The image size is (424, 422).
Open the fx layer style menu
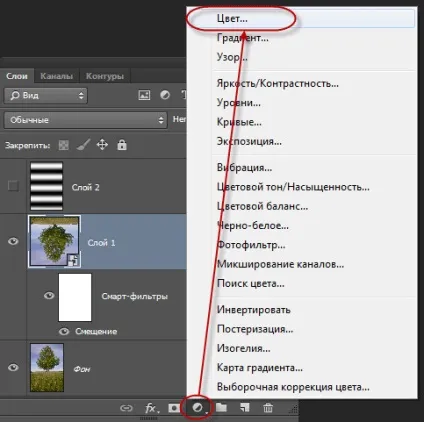(152, 408)
